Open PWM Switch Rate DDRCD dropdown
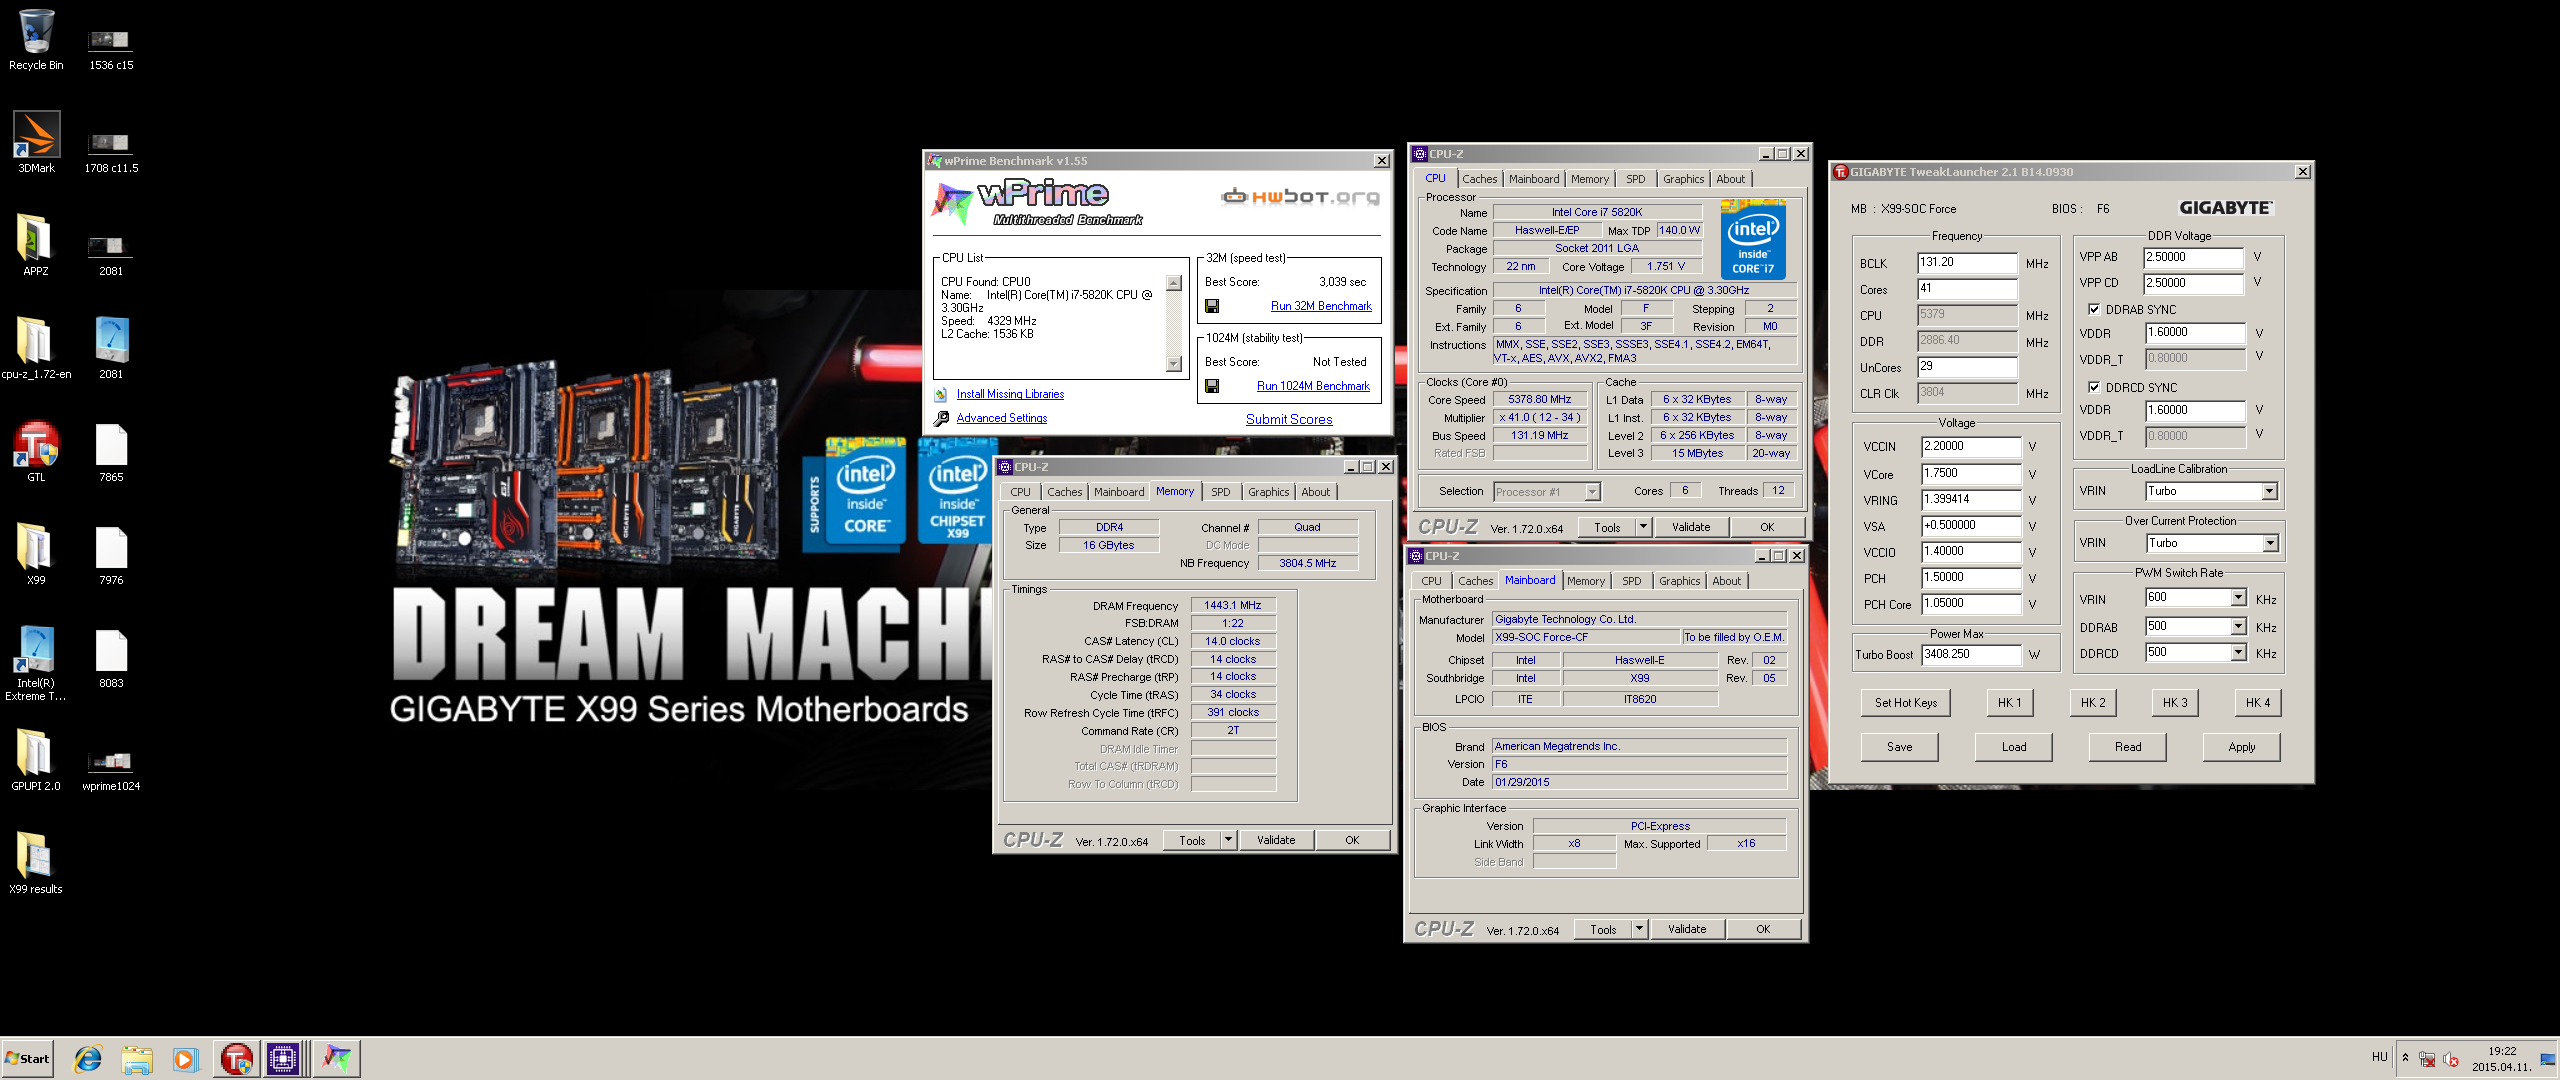 (x=2238, y=652)
